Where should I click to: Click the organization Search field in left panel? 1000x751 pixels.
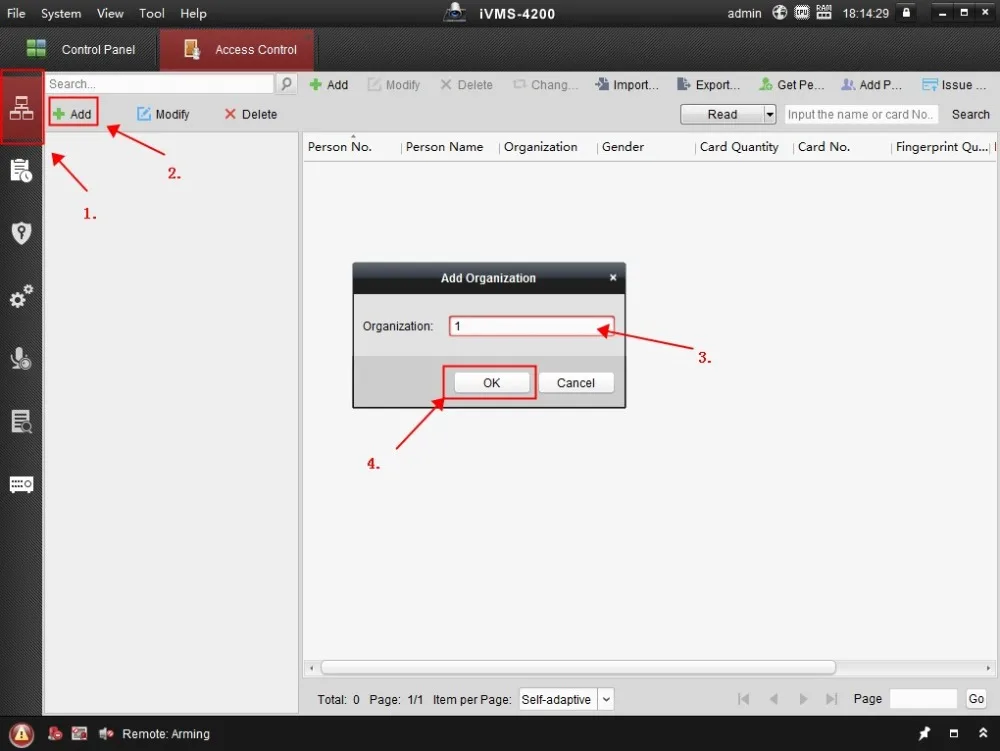click(159, 84)
